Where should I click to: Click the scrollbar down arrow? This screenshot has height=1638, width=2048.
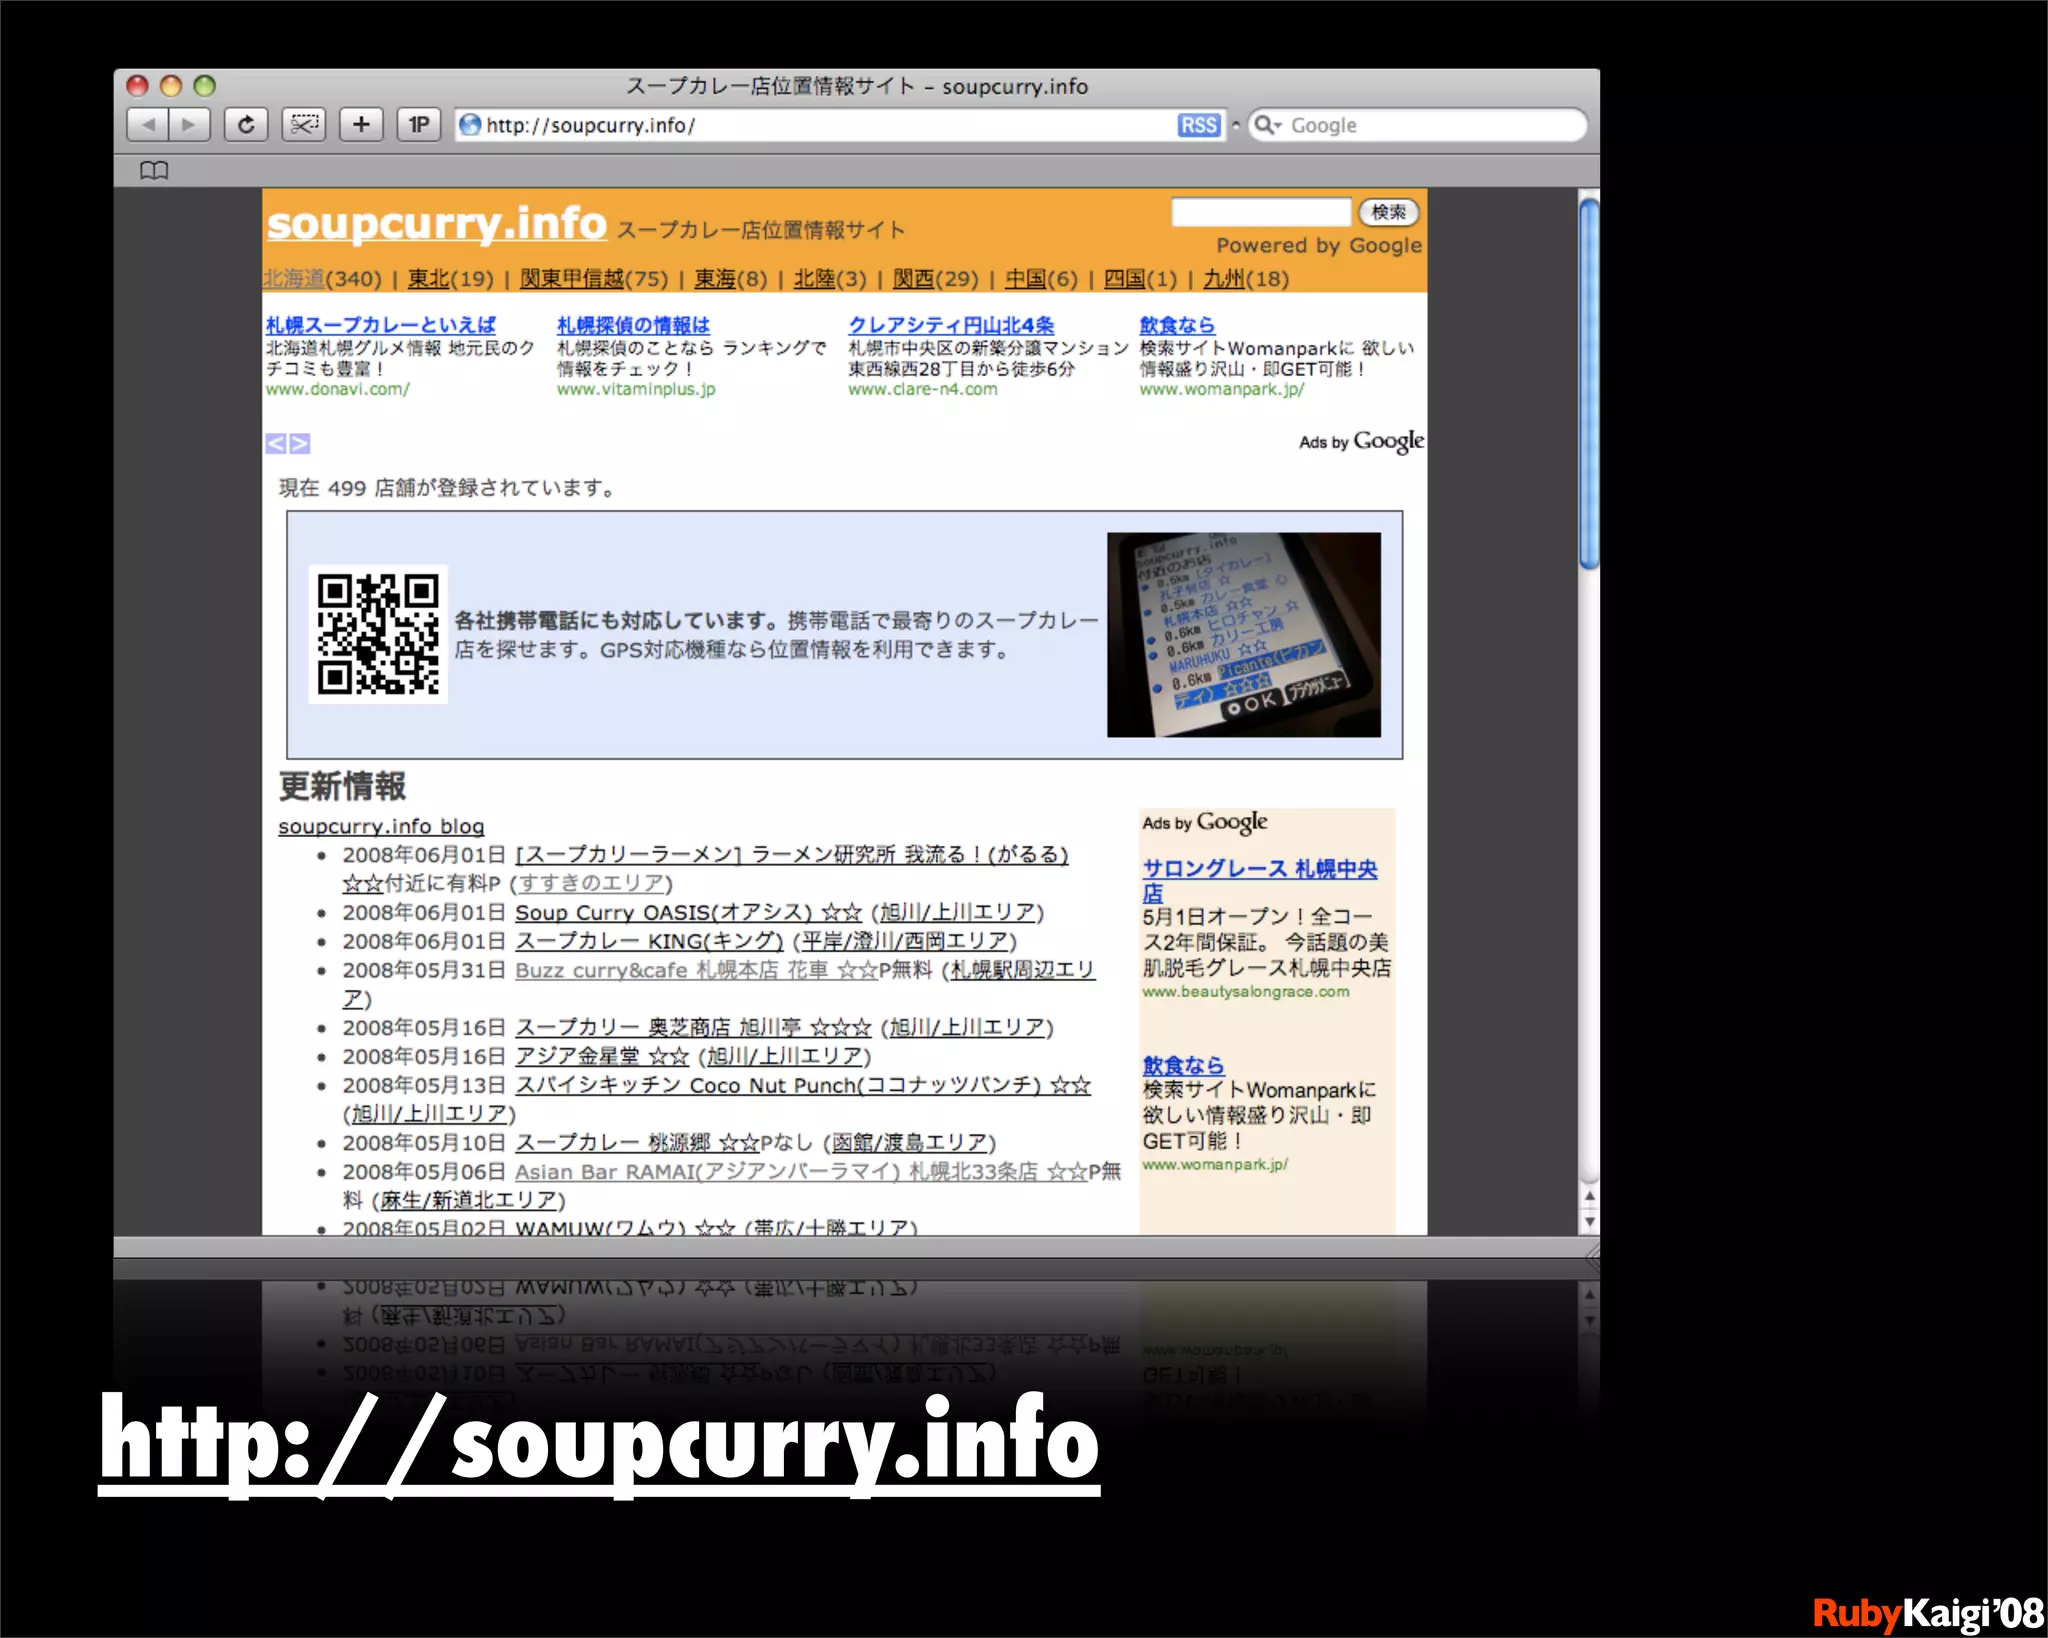1589,1222
